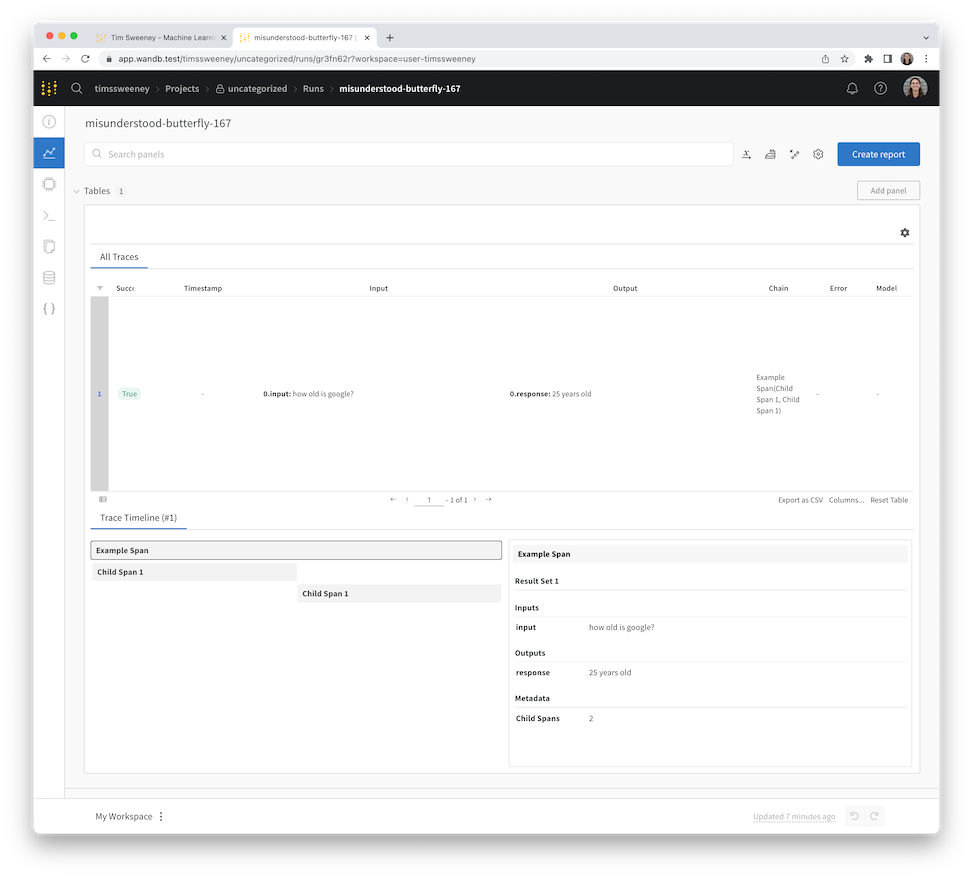The width and height of the screenshot is (973, 878).
Task: Select the All Traces tab
Action: coord(119,257)
